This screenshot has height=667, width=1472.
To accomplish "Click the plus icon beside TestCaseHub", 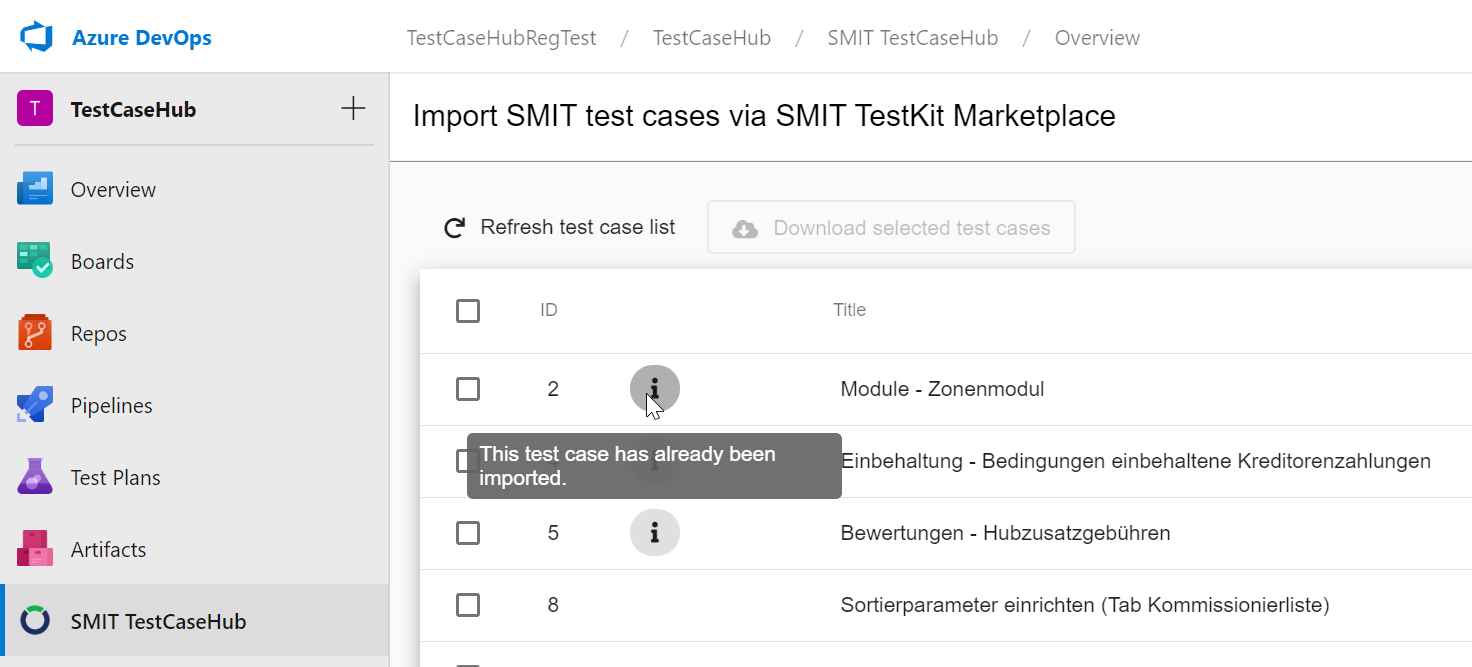I will pyautogui.click(x=353, y=109).
